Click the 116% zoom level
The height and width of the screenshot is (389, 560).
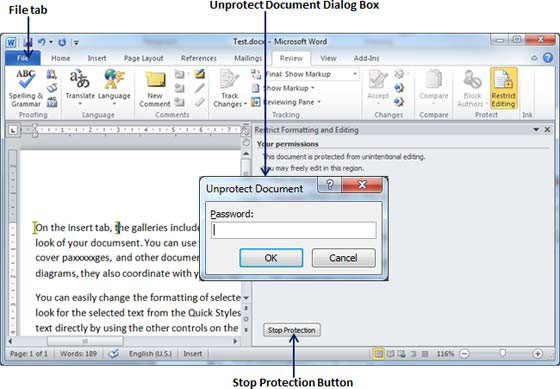(445, 354)
